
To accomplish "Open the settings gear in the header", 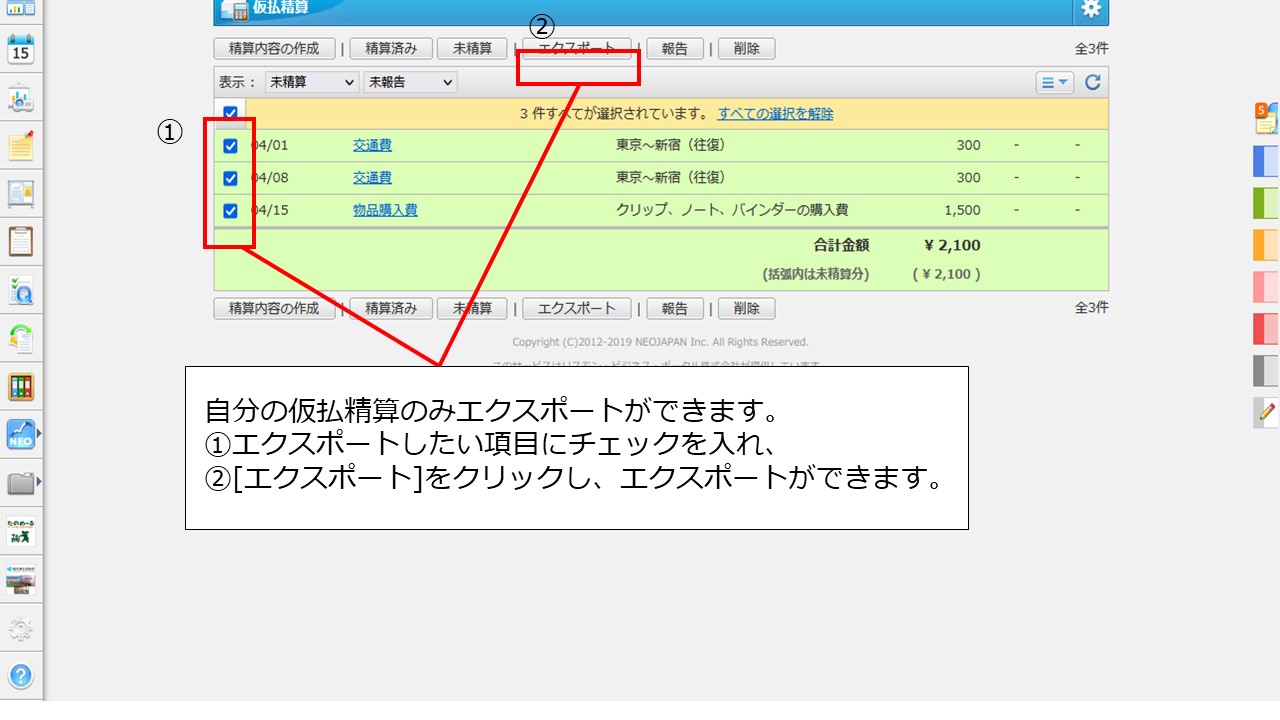I will pyautogui.click(x=1091, y=9).
